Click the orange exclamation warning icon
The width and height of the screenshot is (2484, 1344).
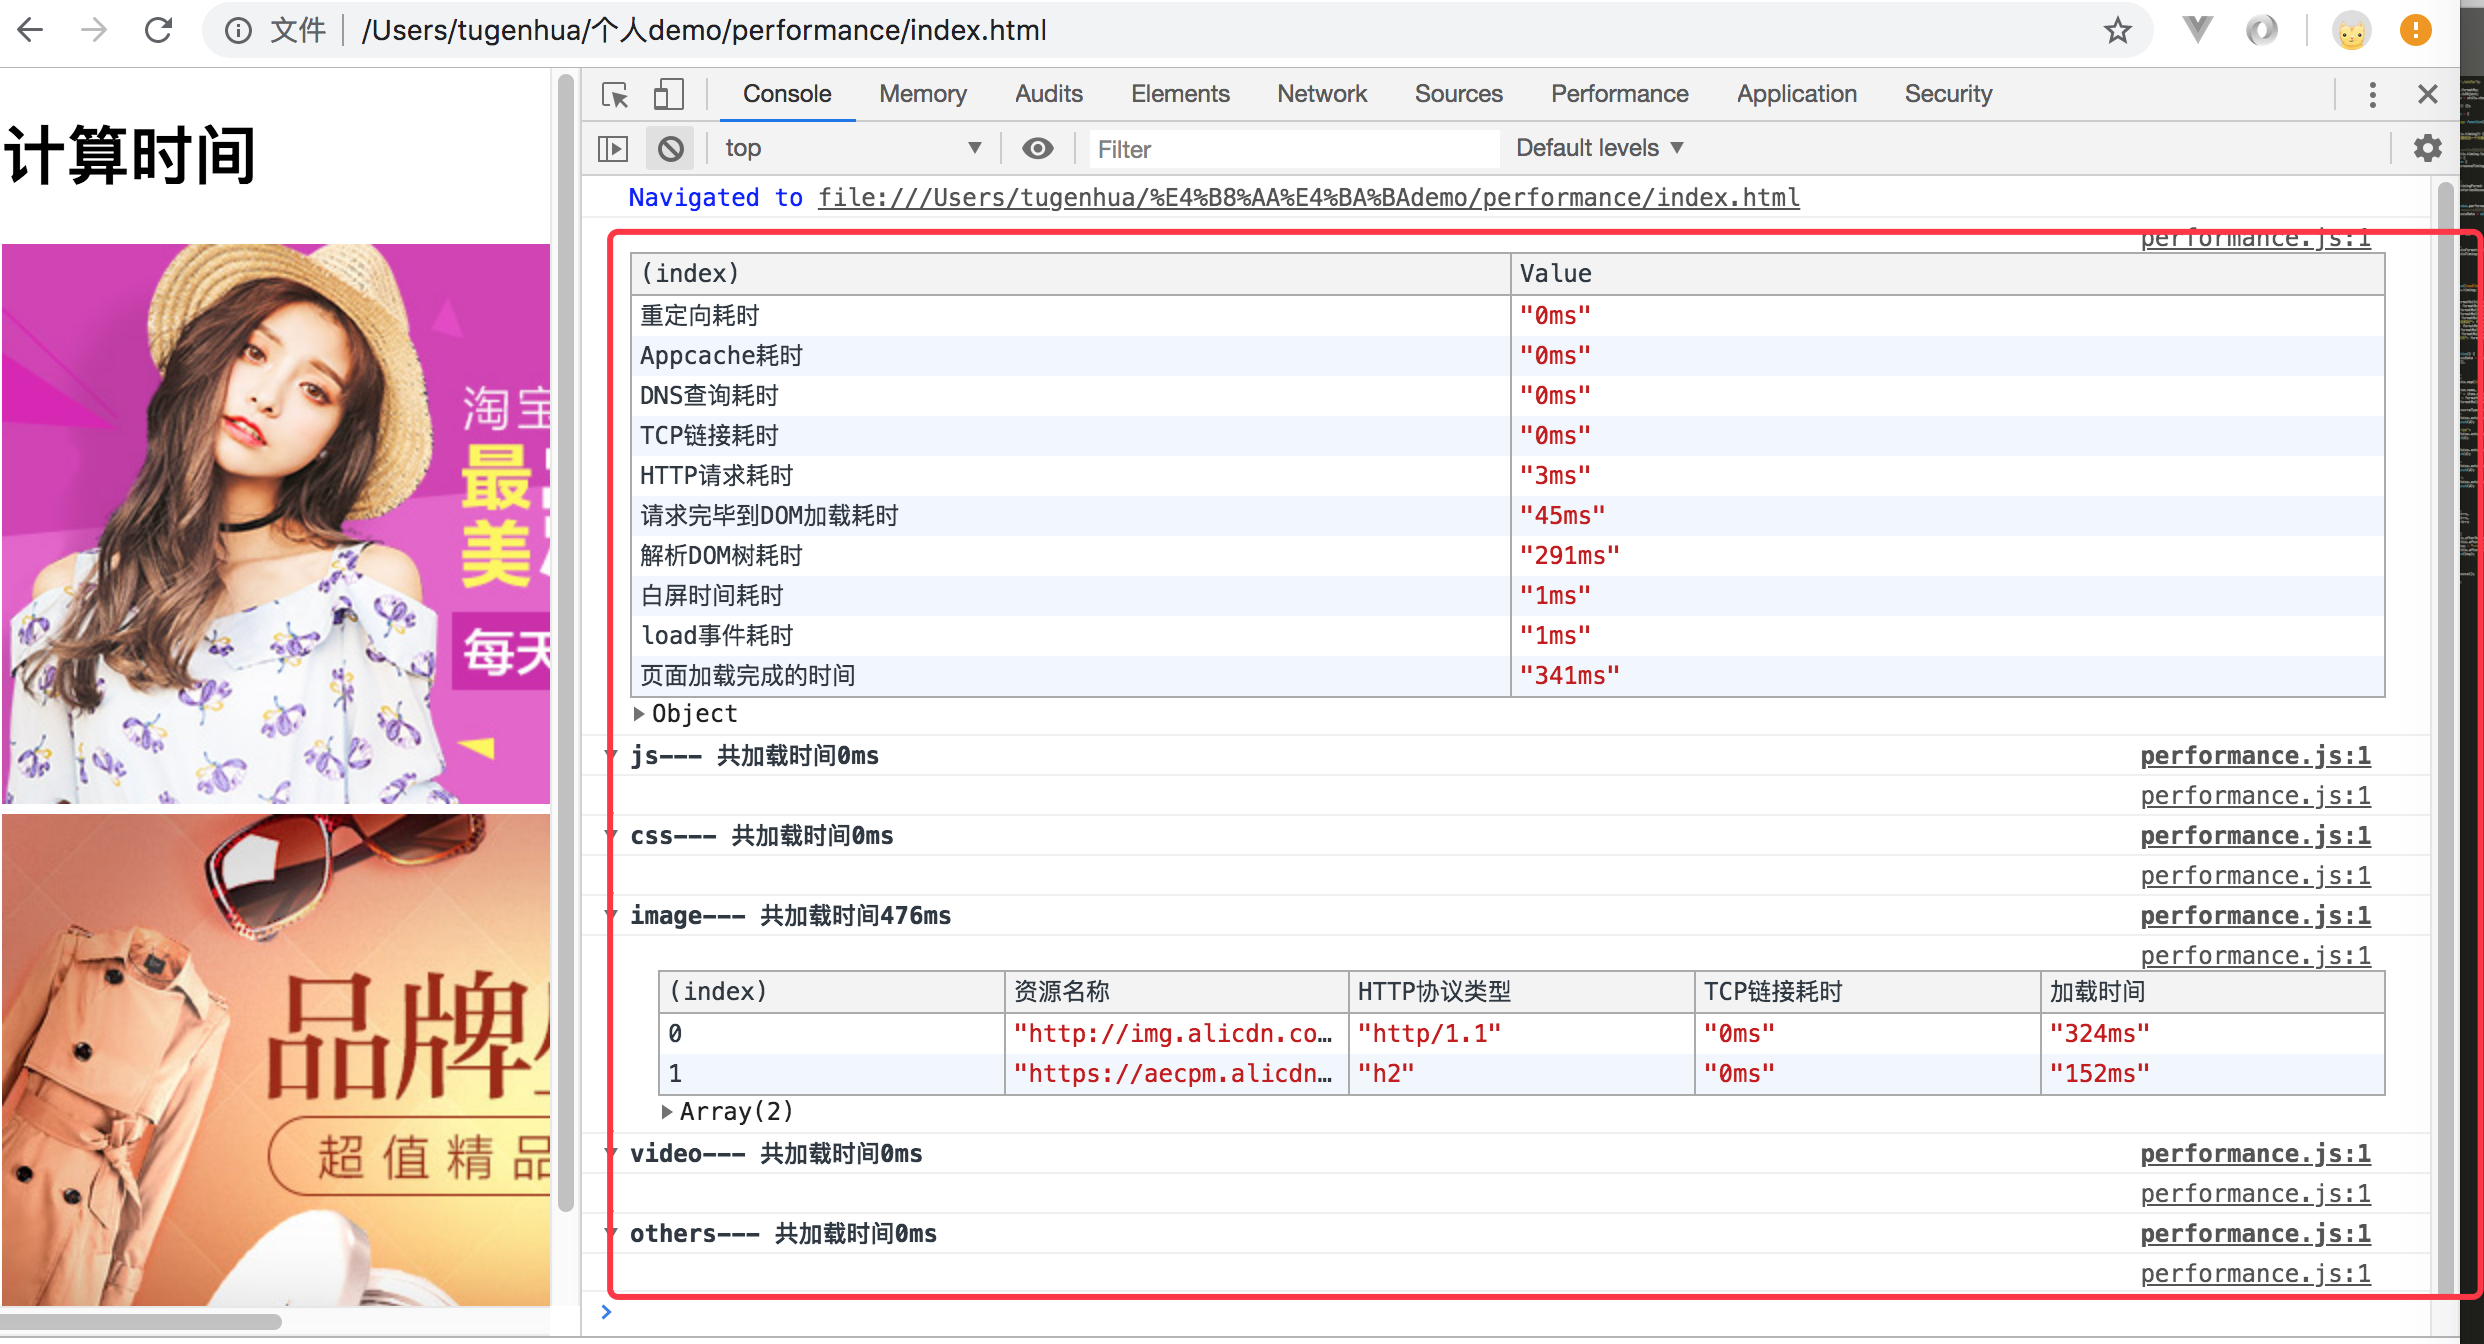click(2415, 31)
